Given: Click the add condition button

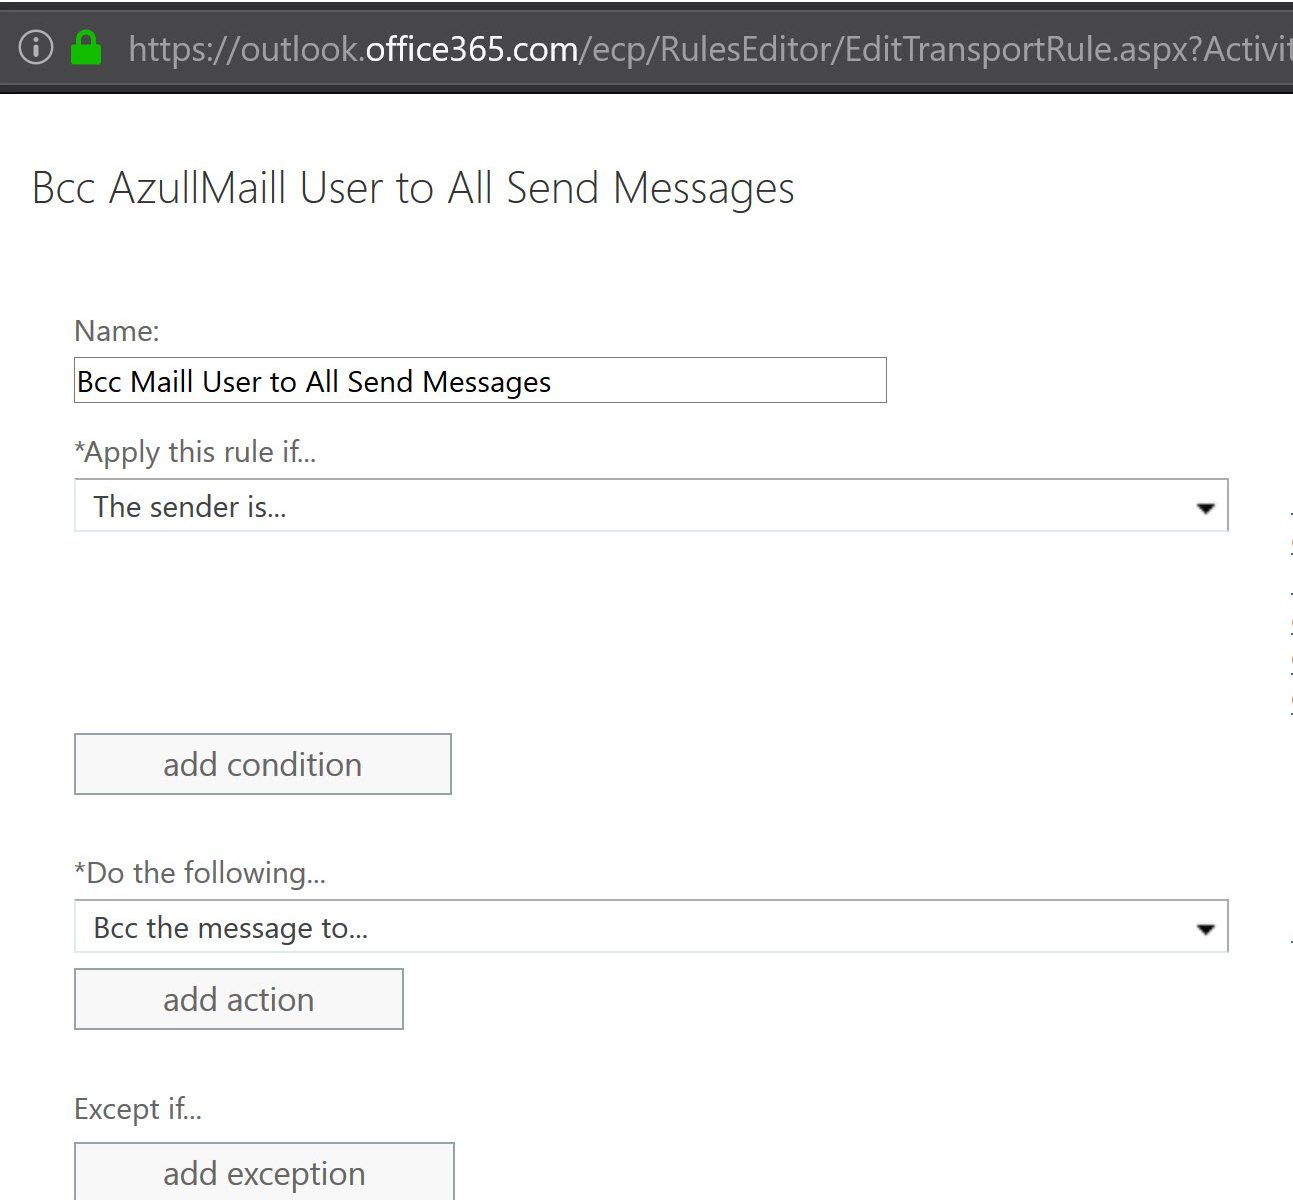Looking at the screenshot, I should [263, 764].
